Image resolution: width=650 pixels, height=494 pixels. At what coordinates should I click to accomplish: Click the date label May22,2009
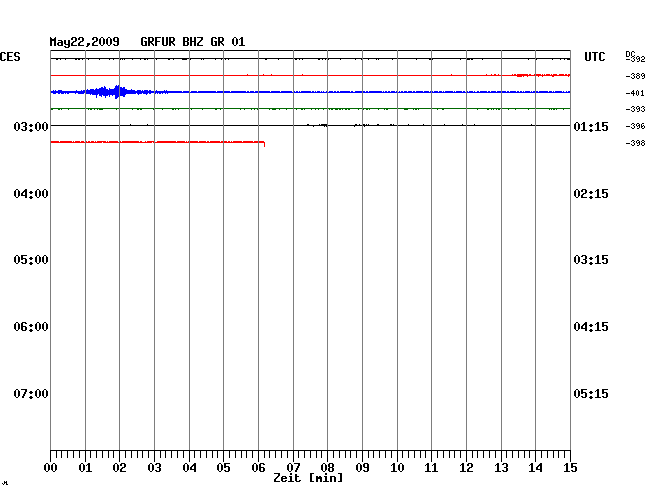point(85,42)
